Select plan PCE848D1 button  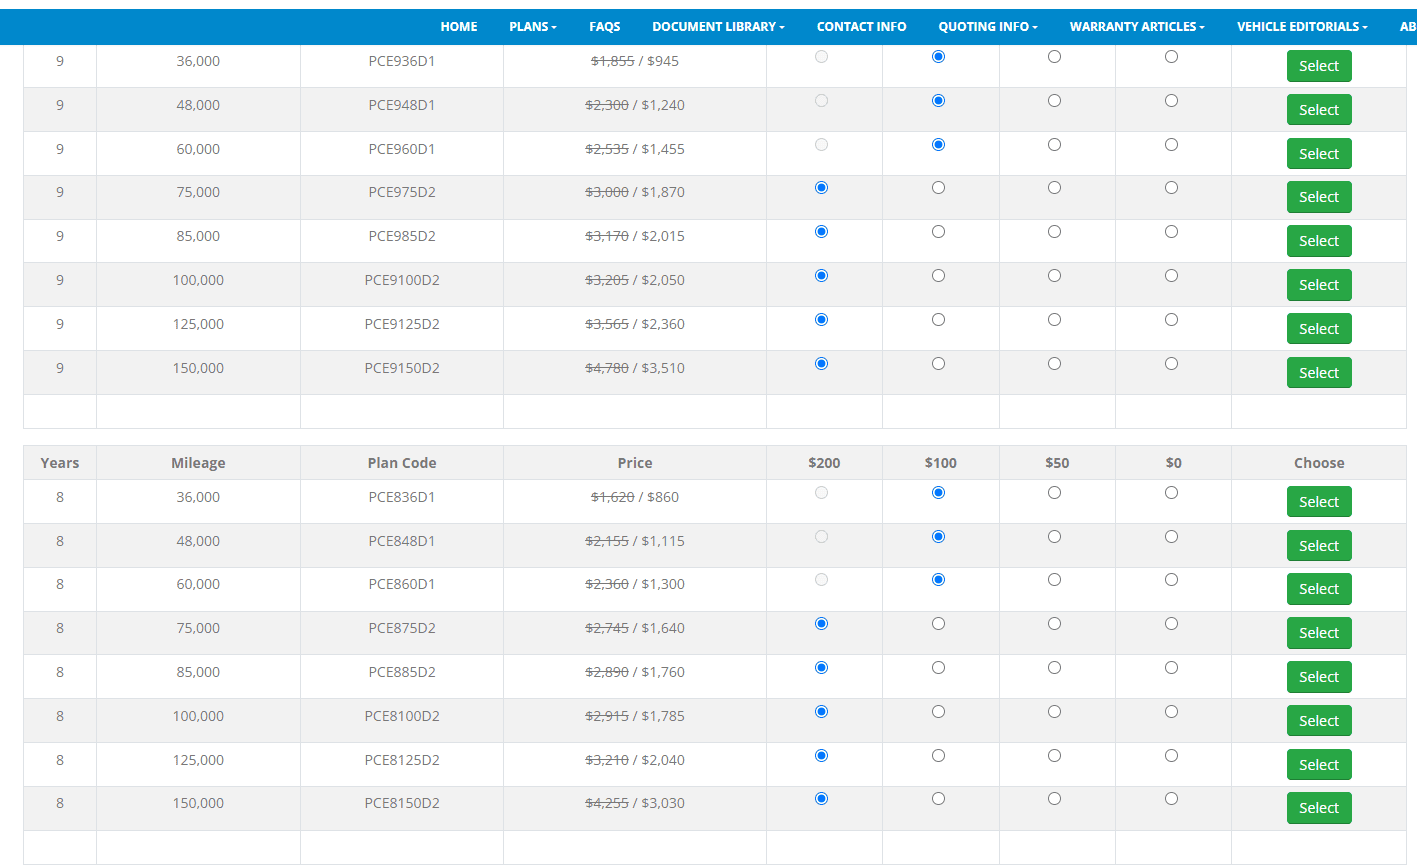coord(1319,546)
